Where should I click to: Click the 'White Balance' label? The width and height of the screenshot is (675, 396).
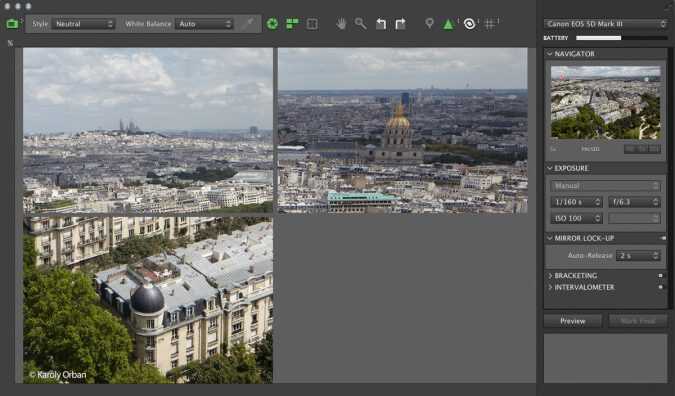pos(148,24)
